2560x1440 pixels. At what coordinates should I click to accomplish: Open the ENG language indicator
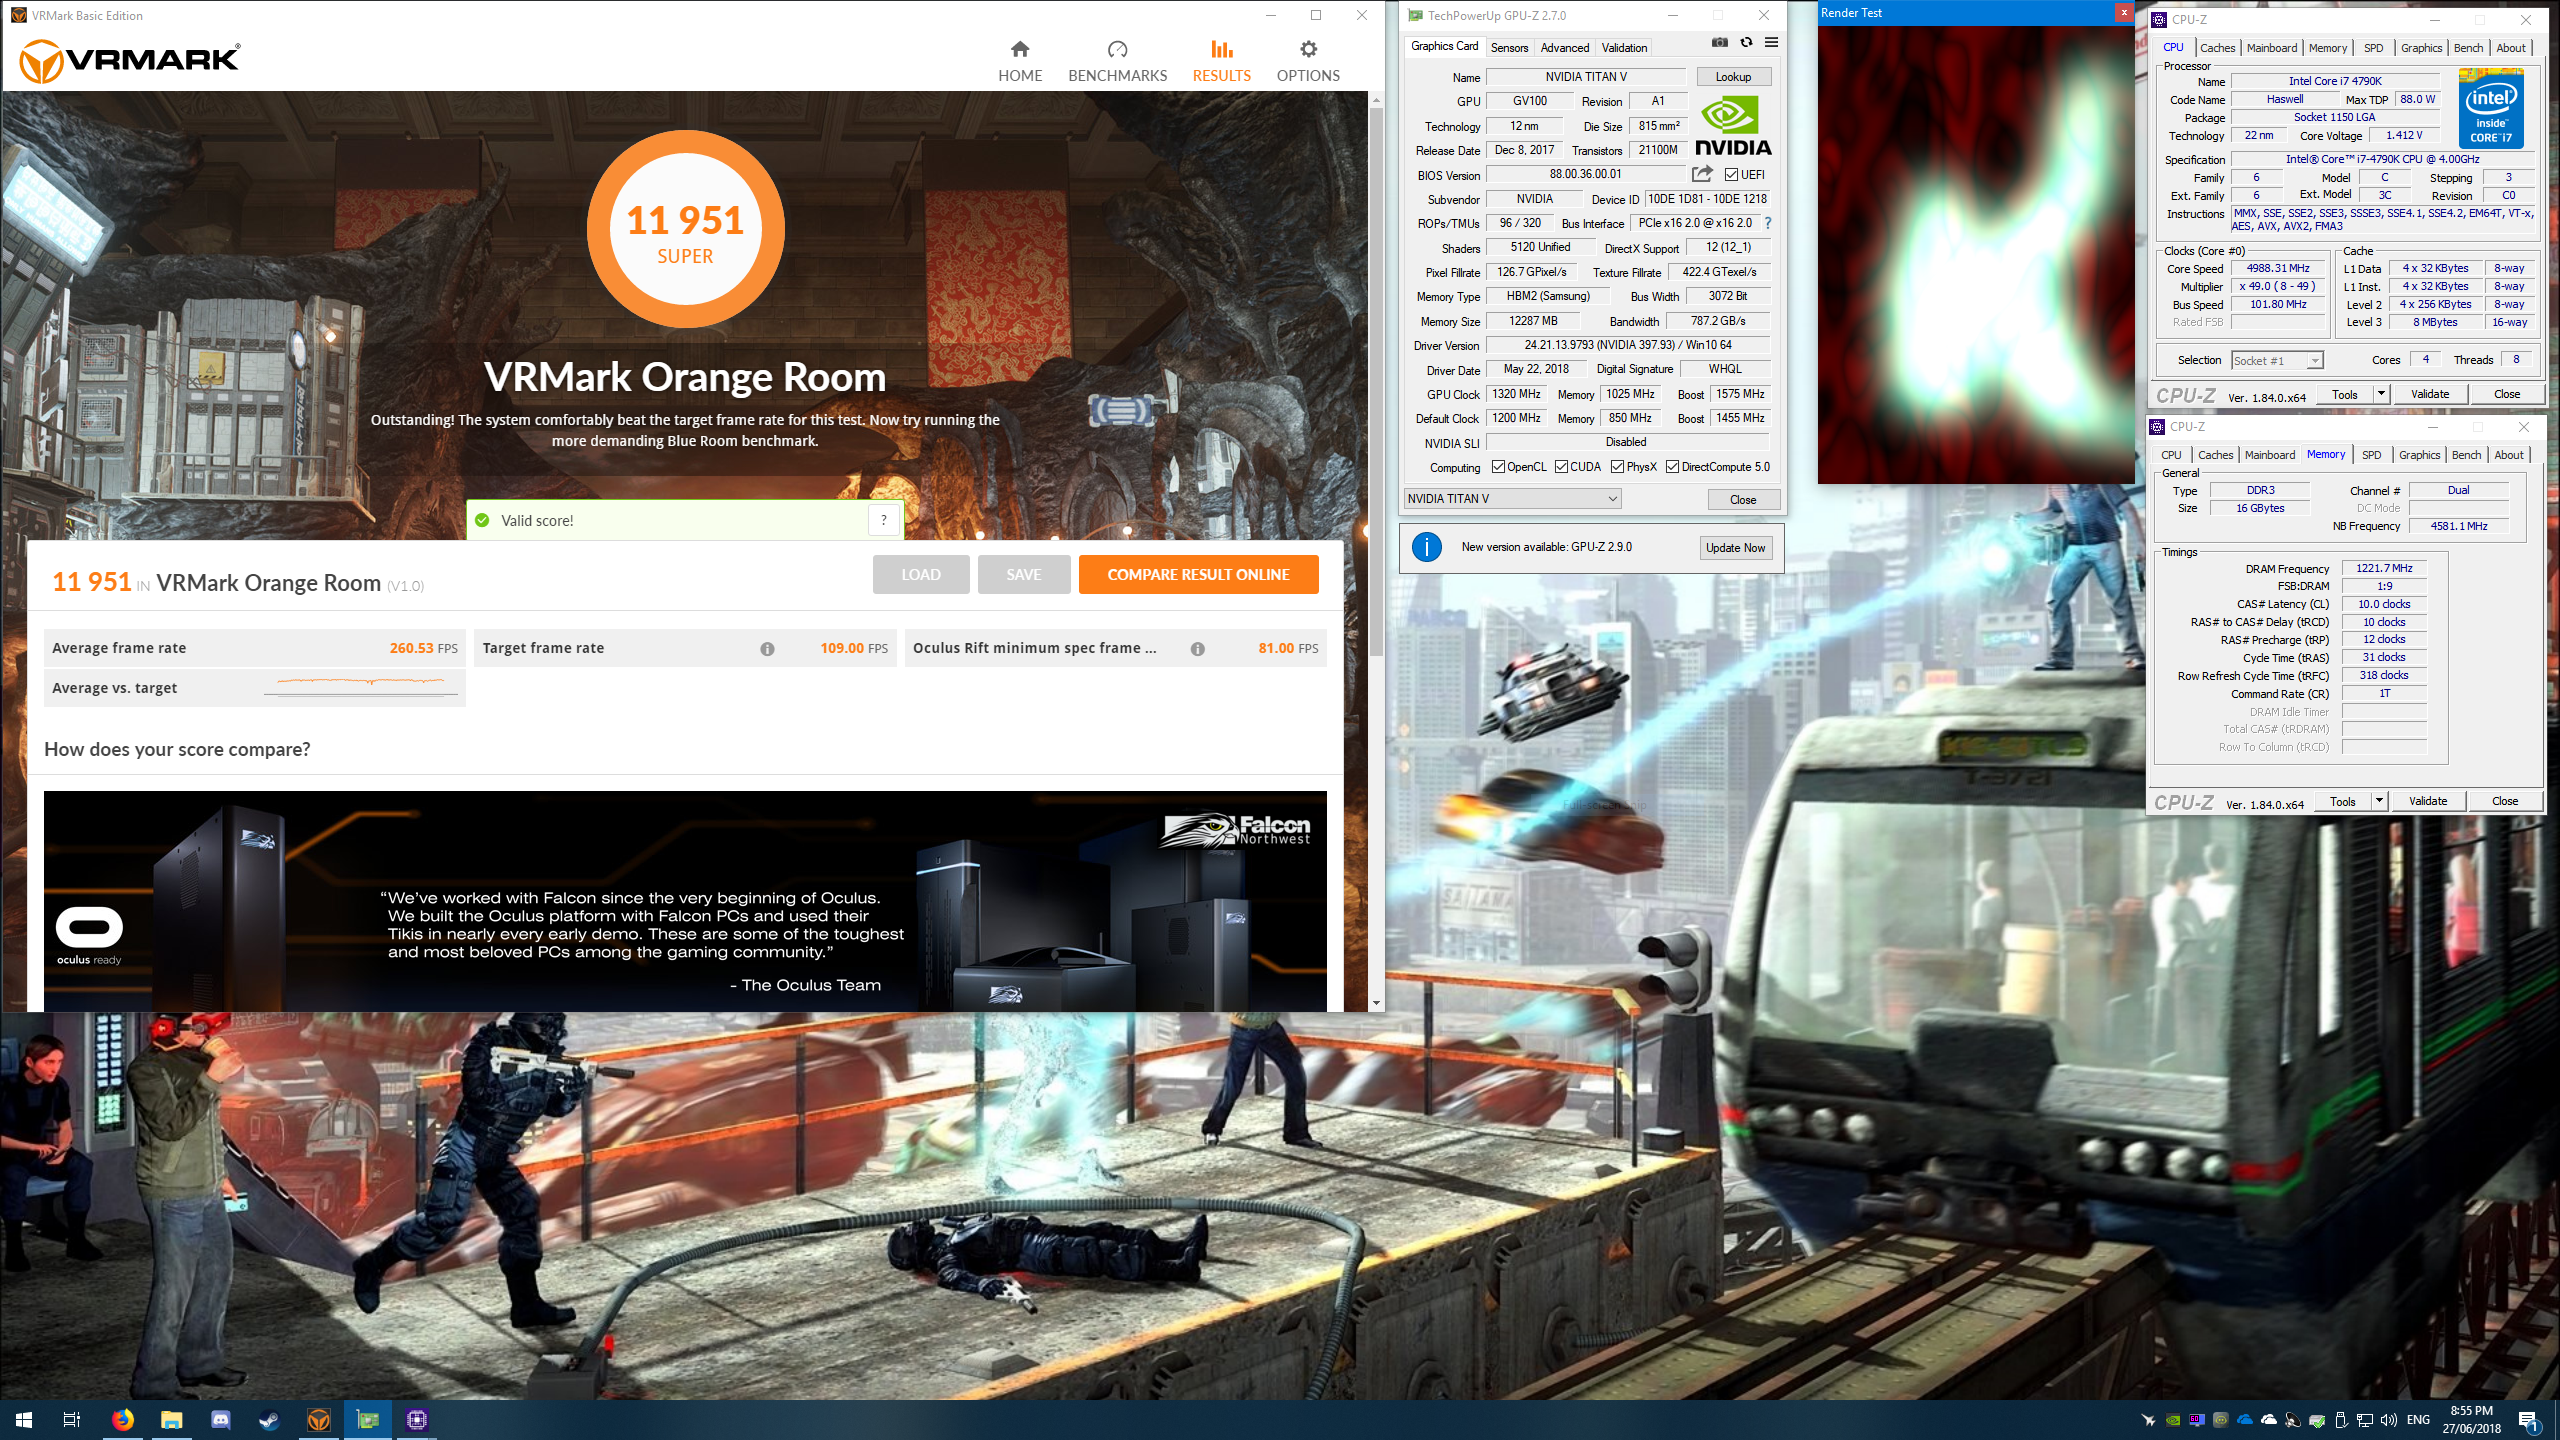pyautogui.click(x=2418, y=1420)
